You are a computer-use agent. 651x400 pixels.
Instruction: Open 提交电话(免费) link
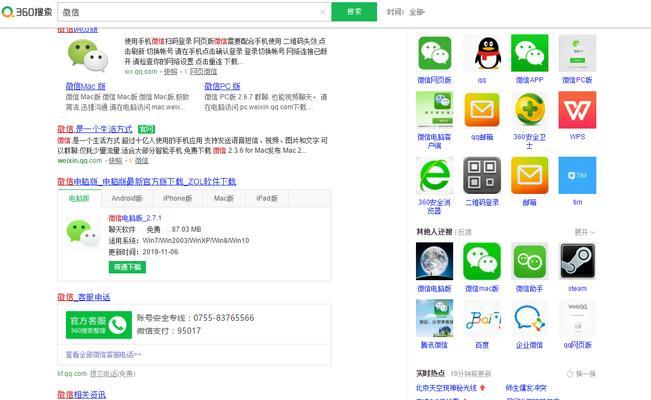(113, 373)
